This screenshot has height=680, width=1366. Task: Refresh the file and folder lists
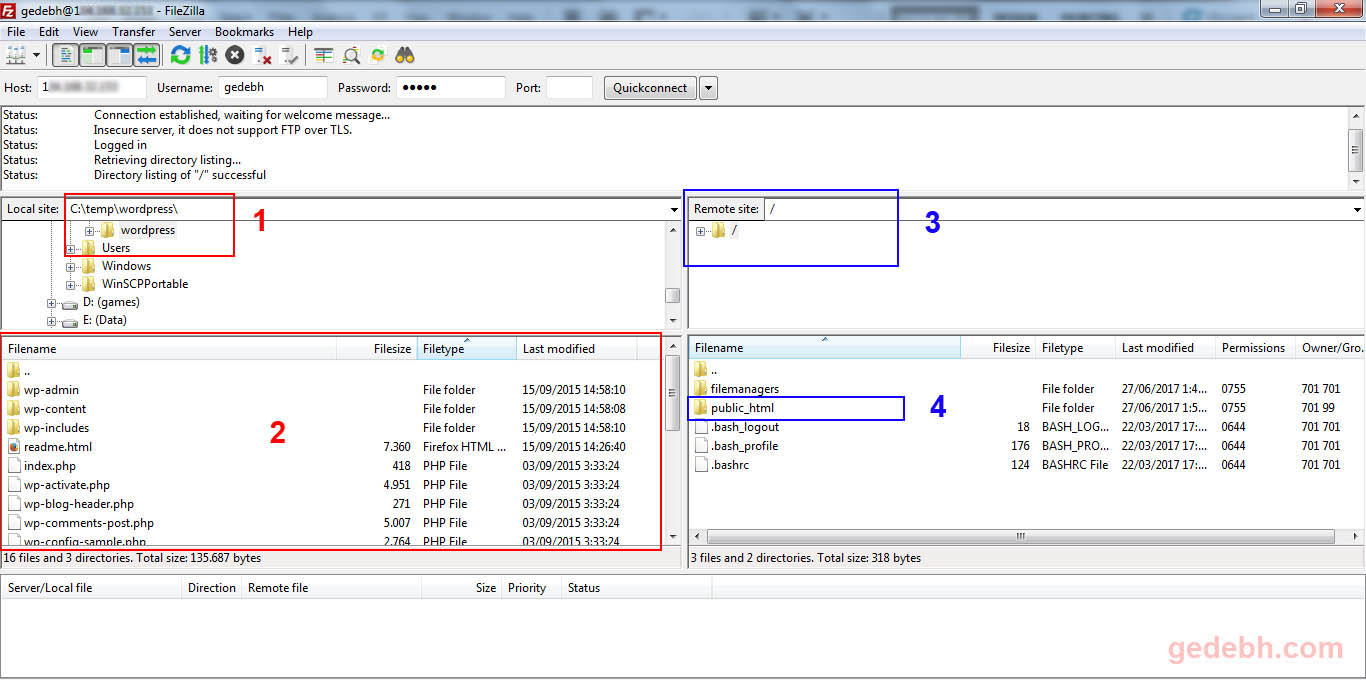click(180, 55)
